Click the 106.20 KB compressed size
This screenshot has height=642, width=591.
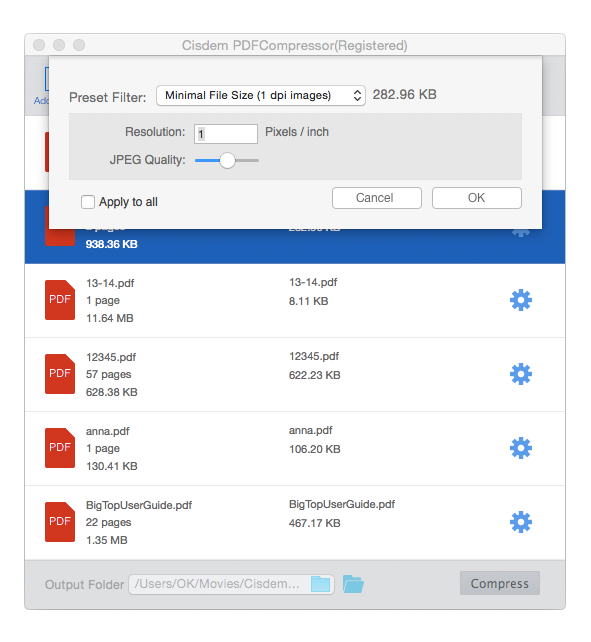315,449
